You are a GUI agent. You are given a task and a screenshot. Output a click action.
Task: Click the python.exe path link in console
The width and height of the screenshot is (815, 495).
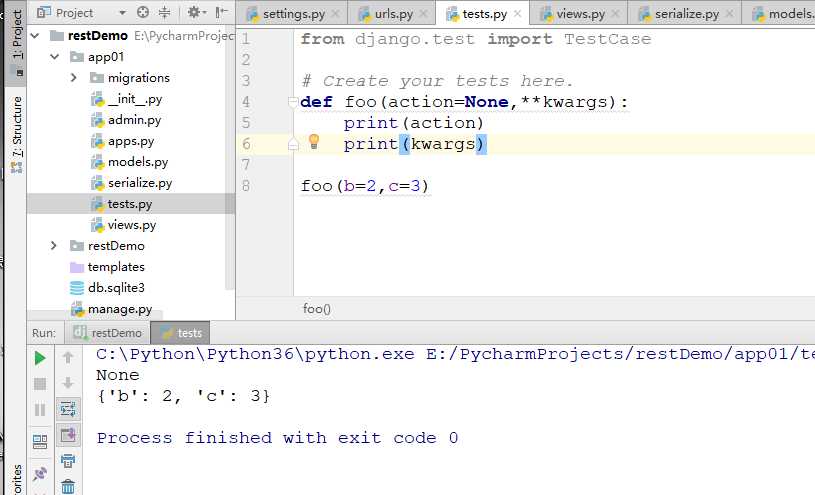(x=255, y=354)
